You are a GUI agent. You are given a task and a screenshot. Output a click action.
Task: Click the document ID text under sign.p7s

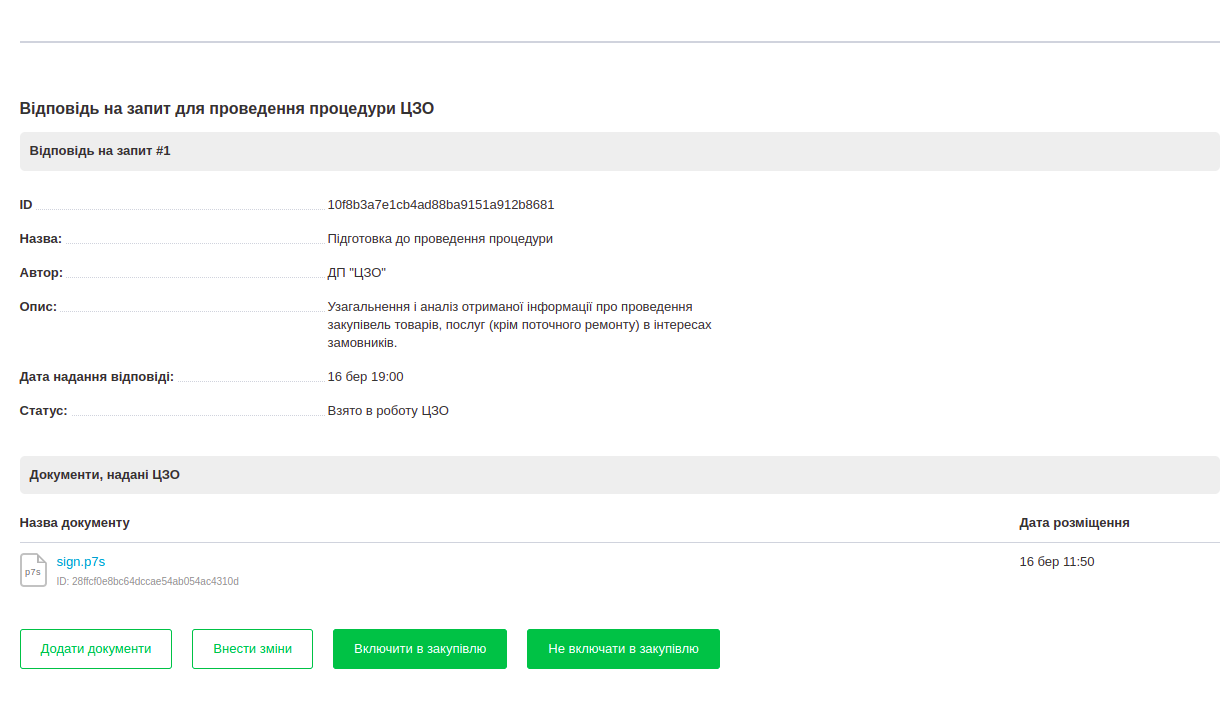click(148, 581)
